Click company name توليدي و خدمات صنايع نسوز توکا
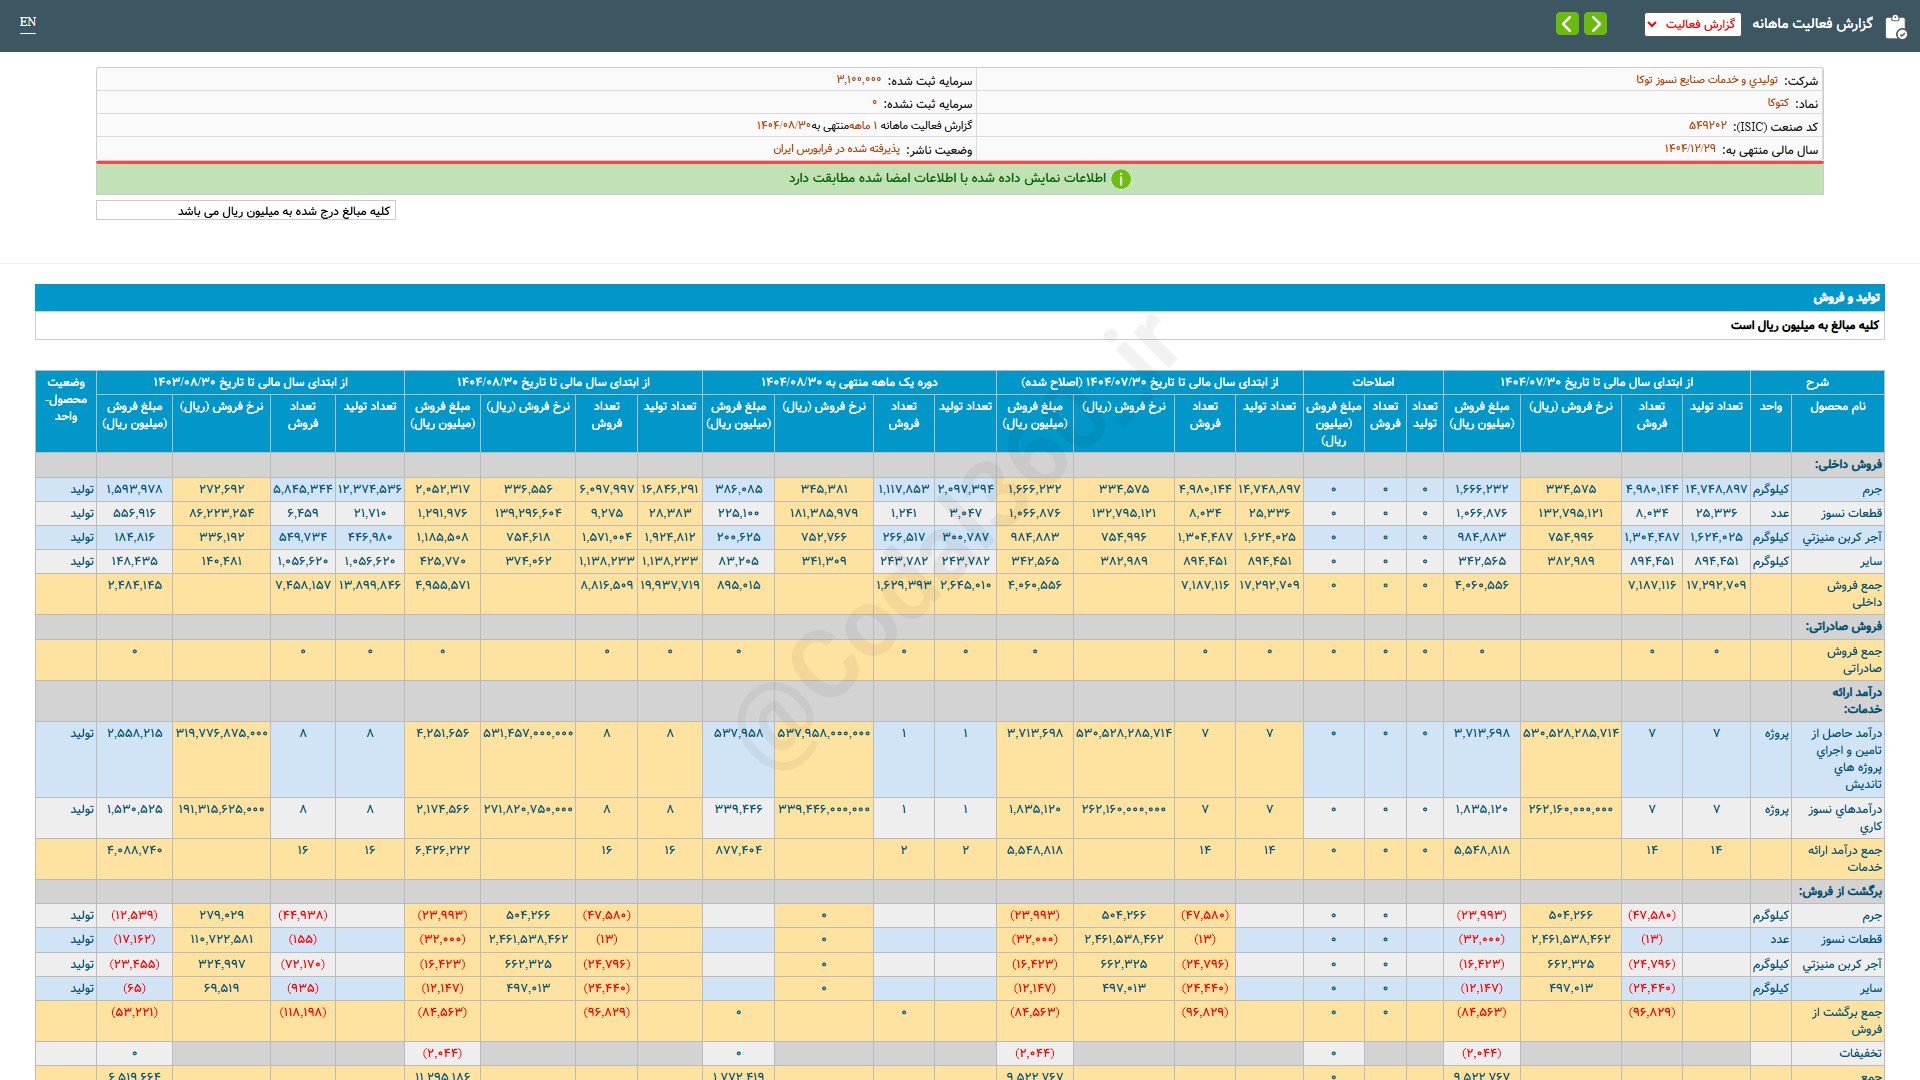Screen dimensions: 1920x1080 (1706, 80)
